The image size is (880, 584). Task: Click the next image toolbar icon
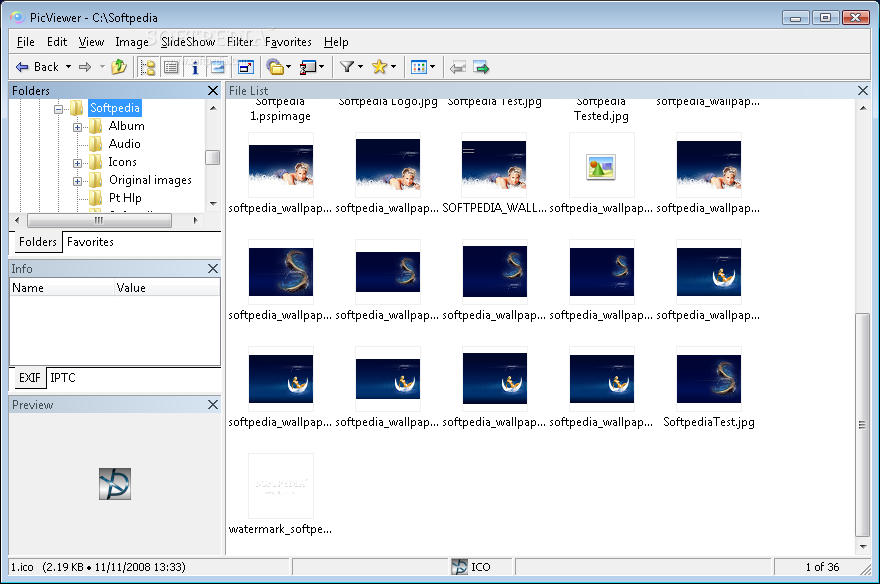[481, 68]
